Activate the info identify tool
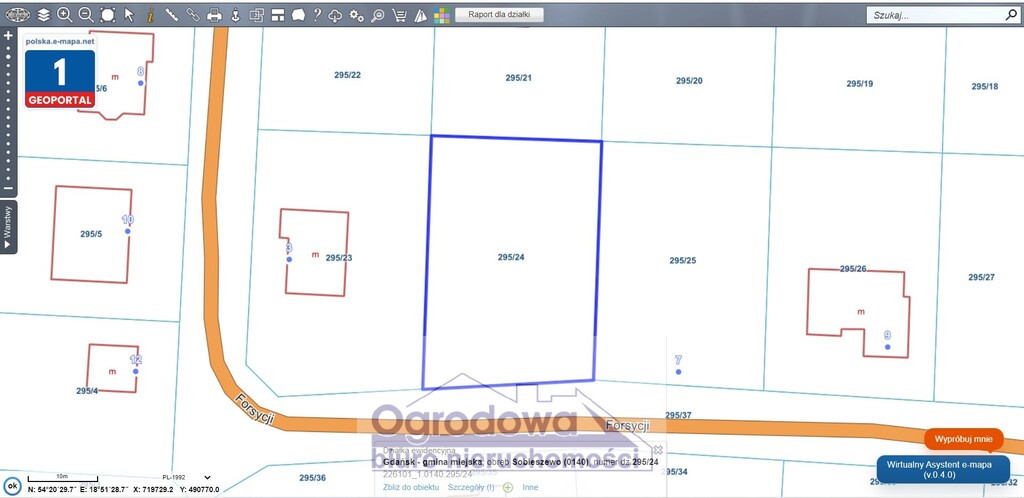Viewport: 1024px width, 498px height. coord(150,14)
